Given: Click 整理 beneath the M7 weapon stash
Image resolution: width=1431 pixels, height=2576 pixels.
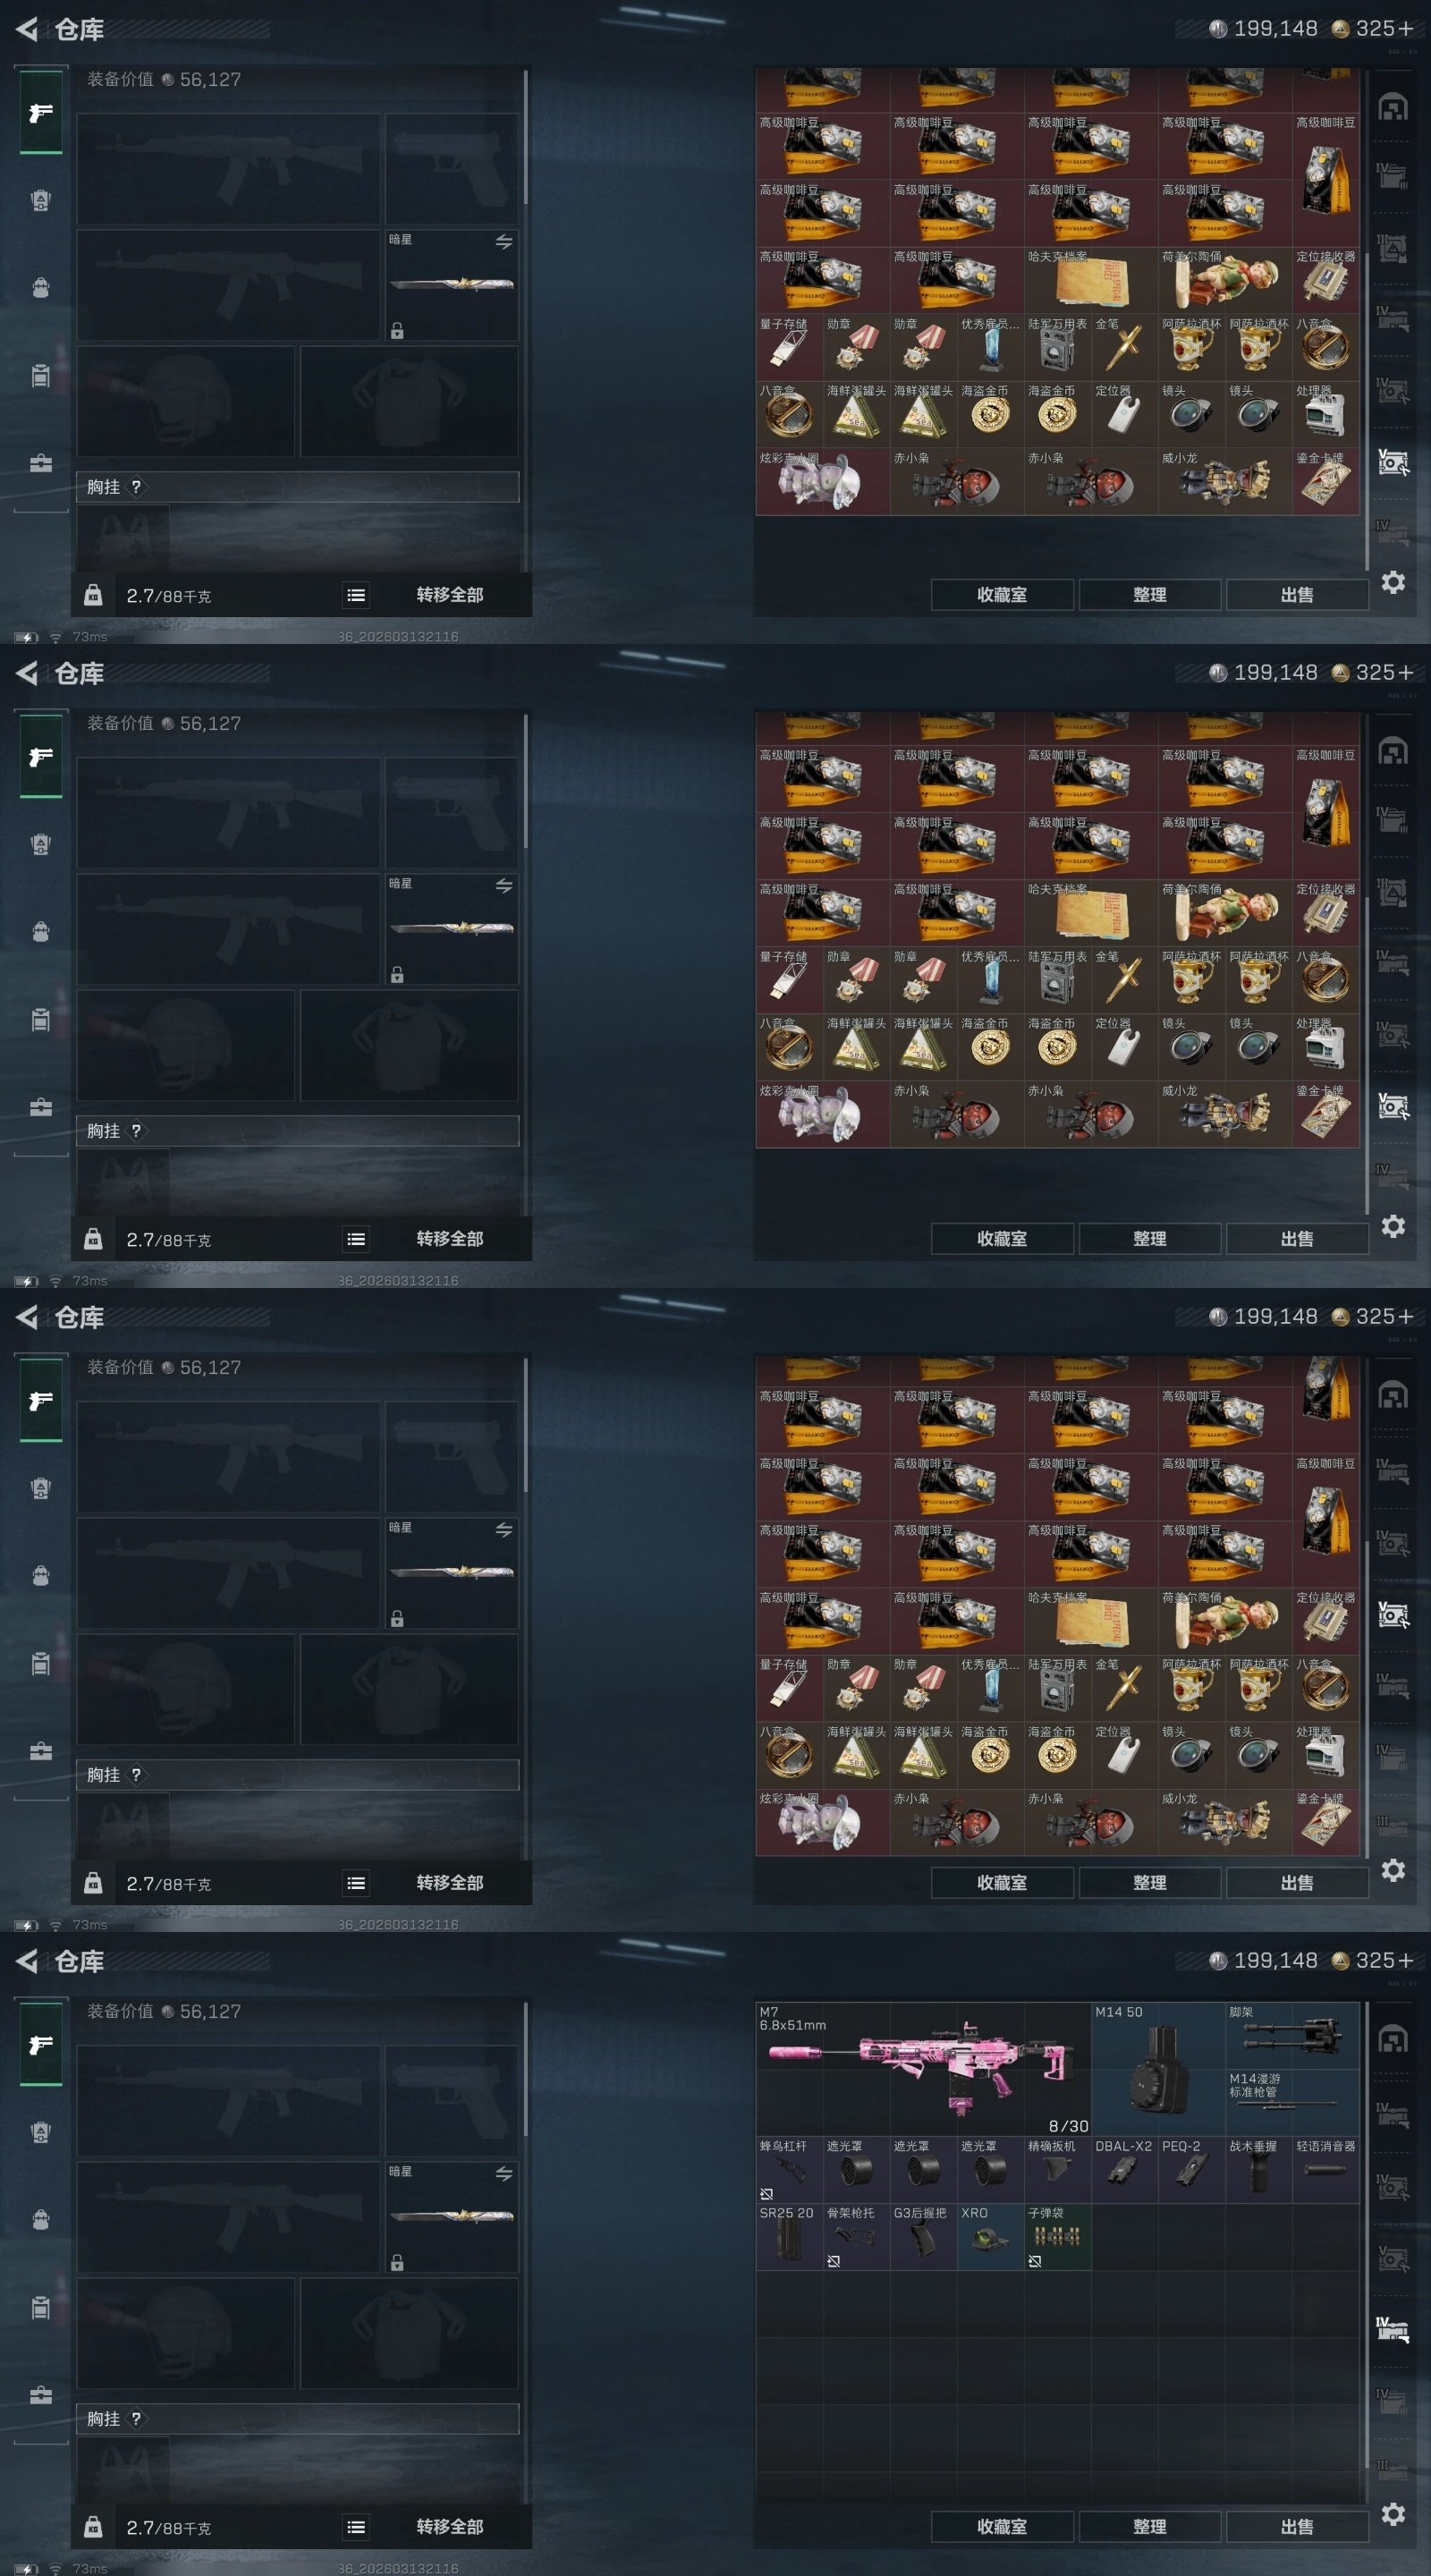Looking at the screenshot, I should click(1150, 2526).
